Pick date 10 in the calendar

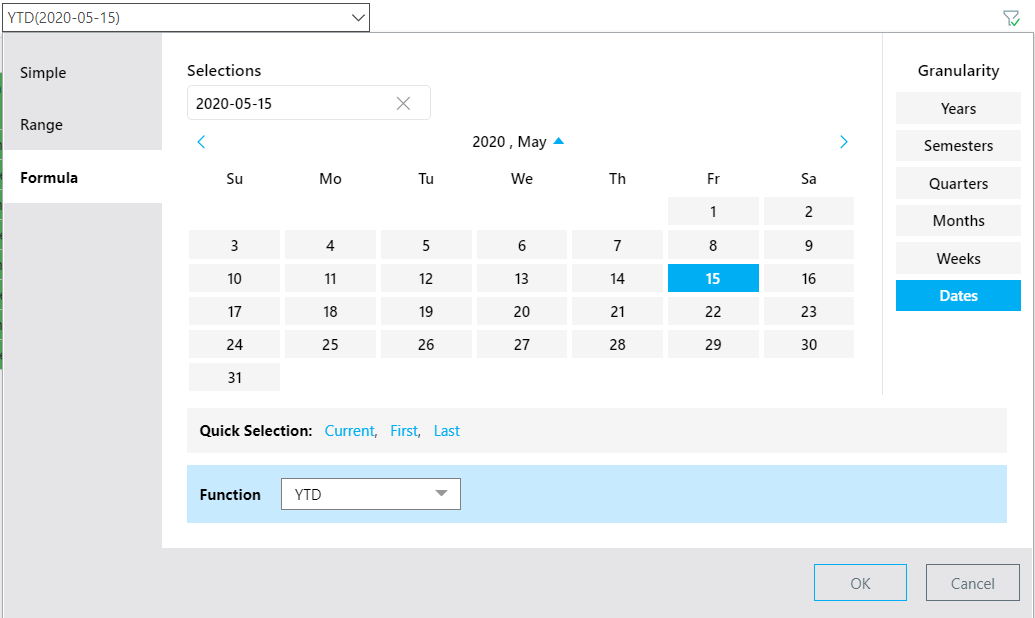click(234, 278)
